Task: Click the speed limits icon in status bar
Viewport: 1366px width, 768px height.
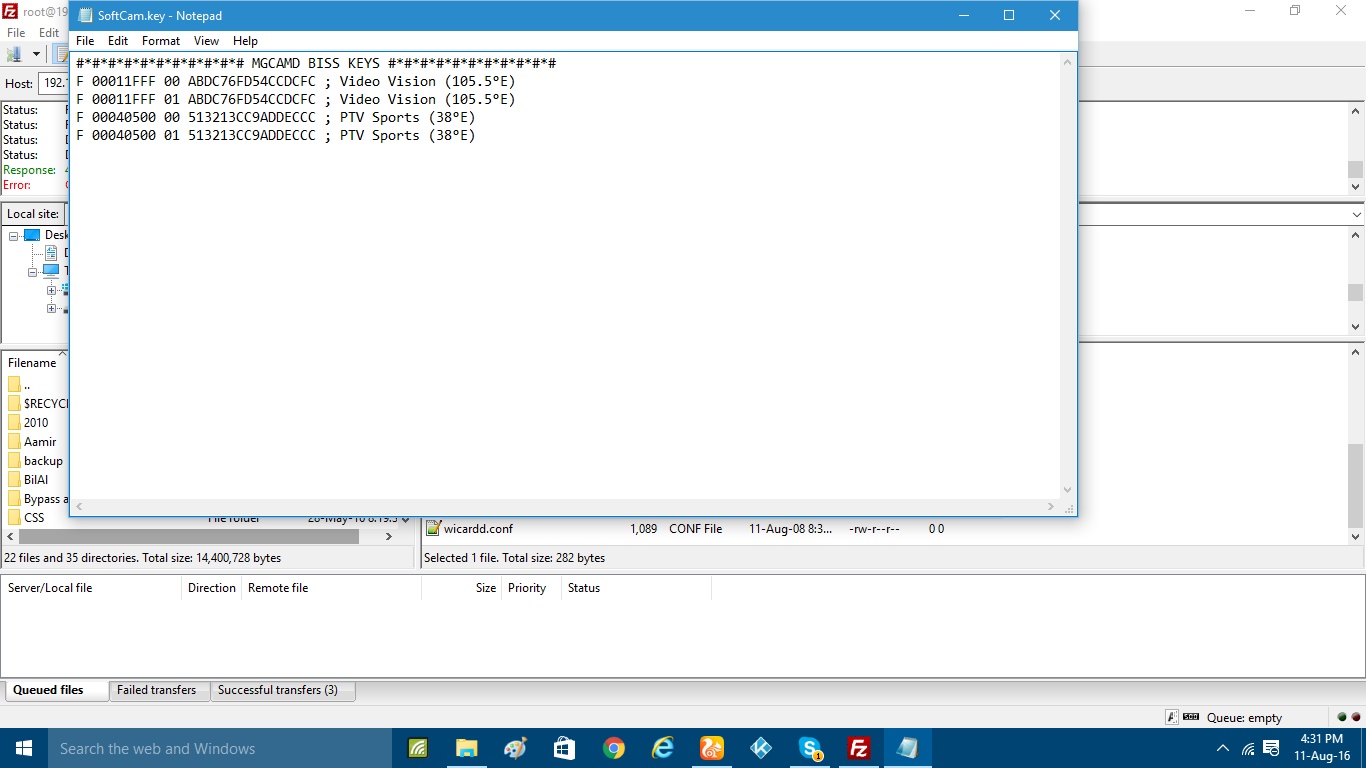Action: [x=1191, y=717]
